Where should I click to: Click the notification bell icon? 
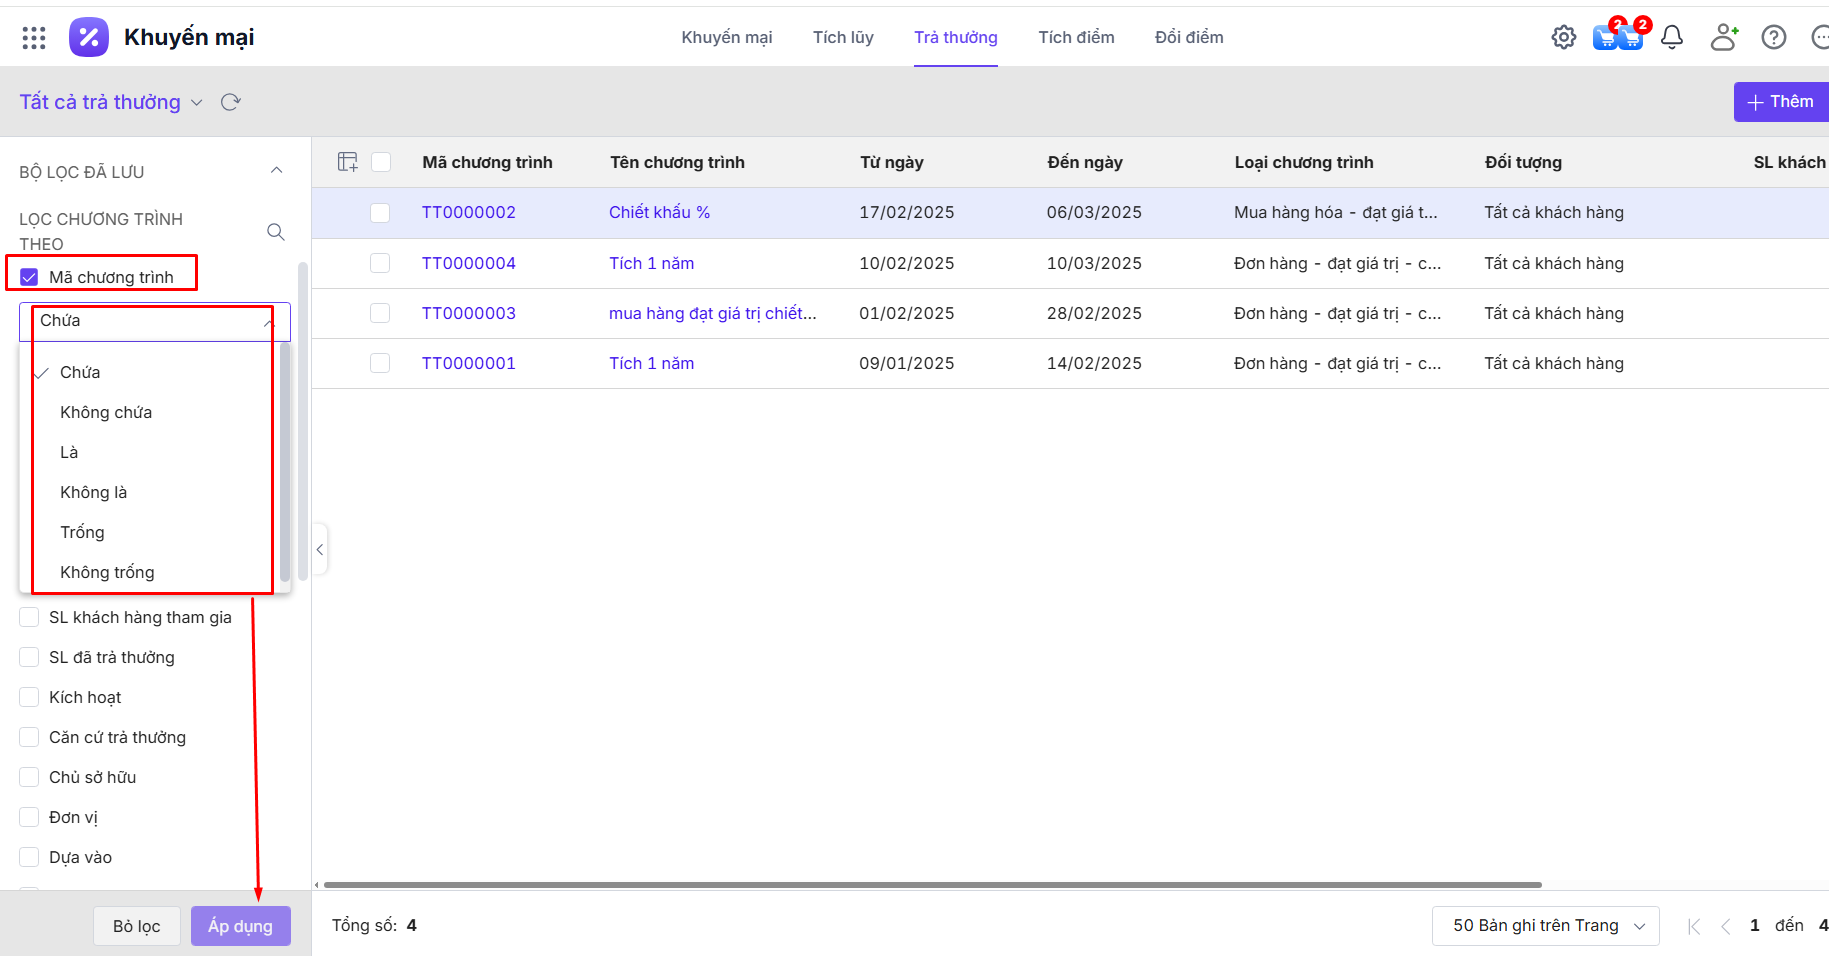click(x=1671, y=38)
